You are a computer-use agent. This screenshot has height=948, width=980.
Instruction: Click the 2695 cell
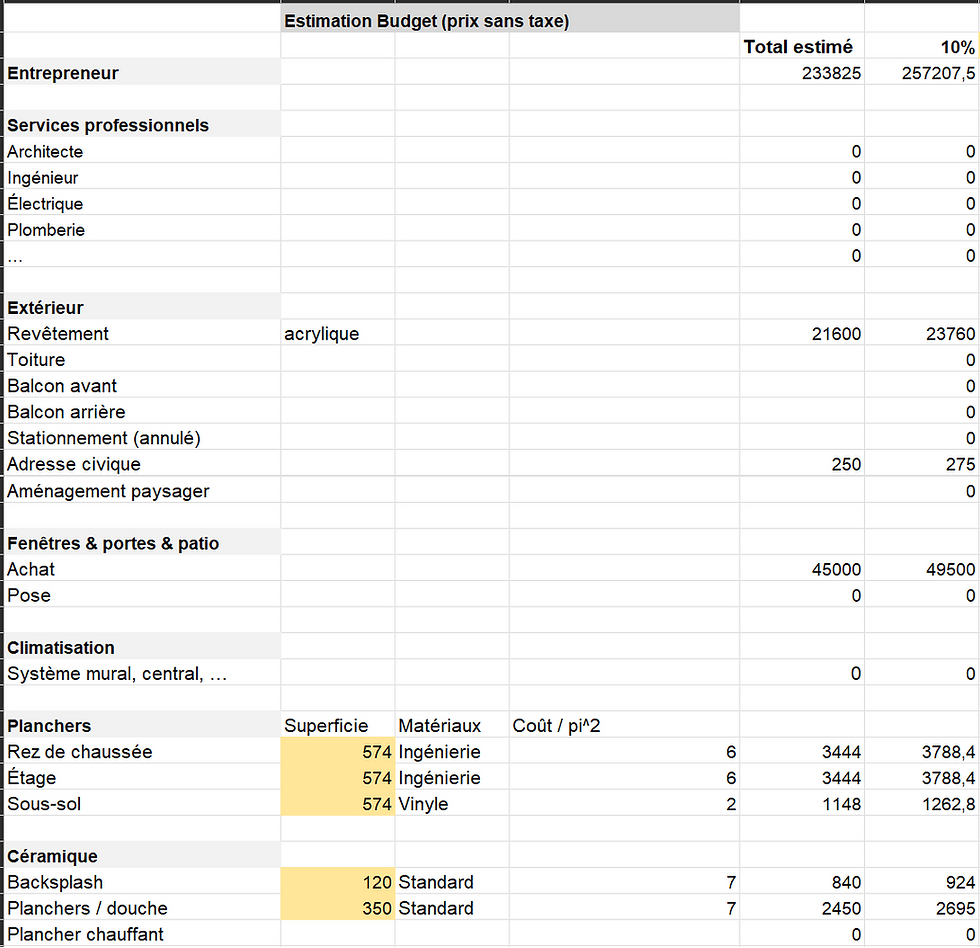tap(922, 909)
